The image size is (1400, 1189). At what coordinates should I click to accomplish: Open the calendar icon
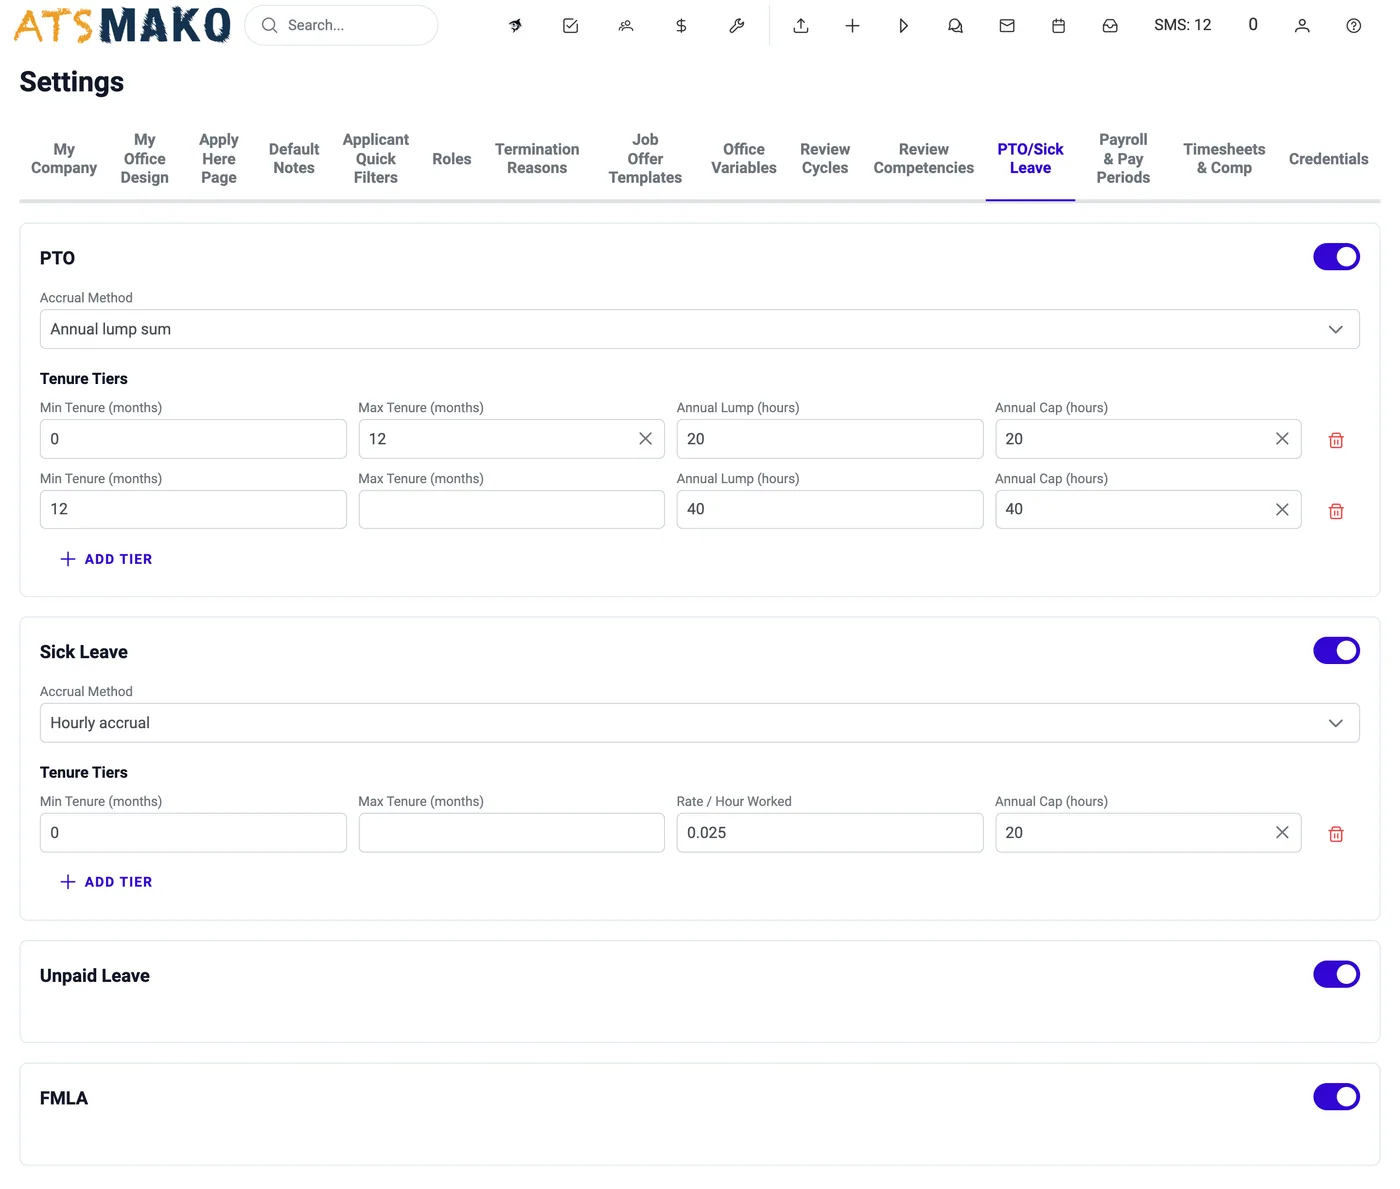1058,26
